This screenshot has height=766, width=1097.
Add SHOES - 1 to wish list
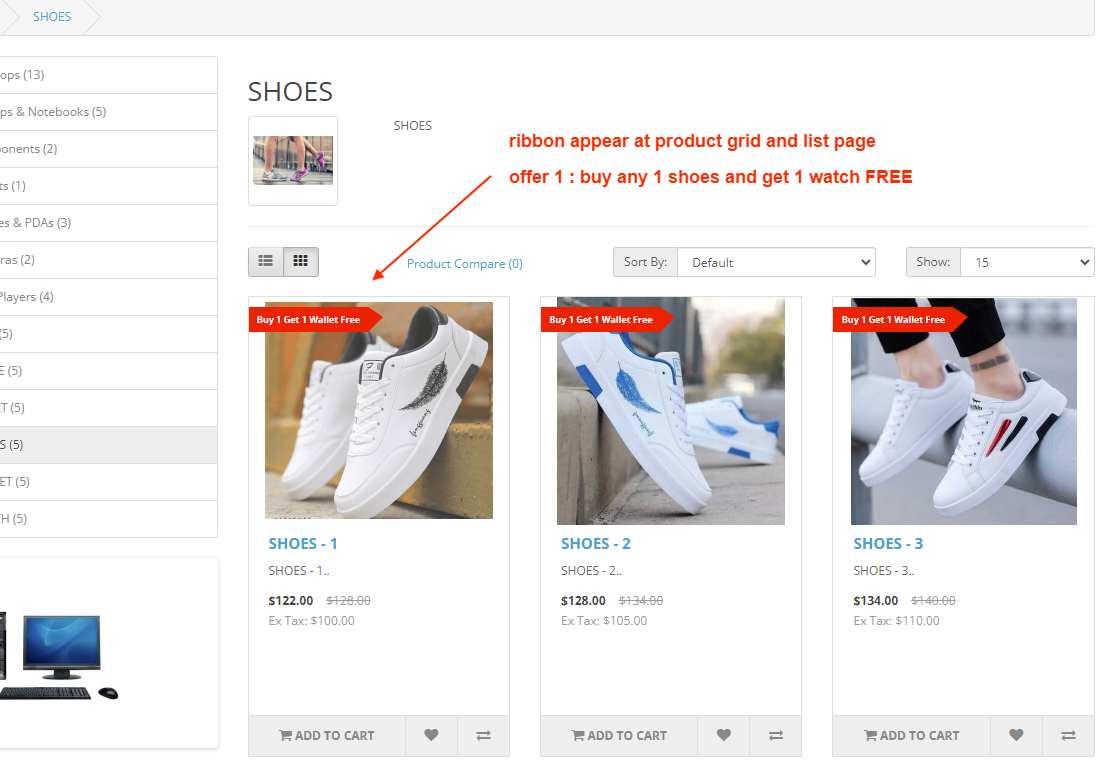tap(431, 735)
